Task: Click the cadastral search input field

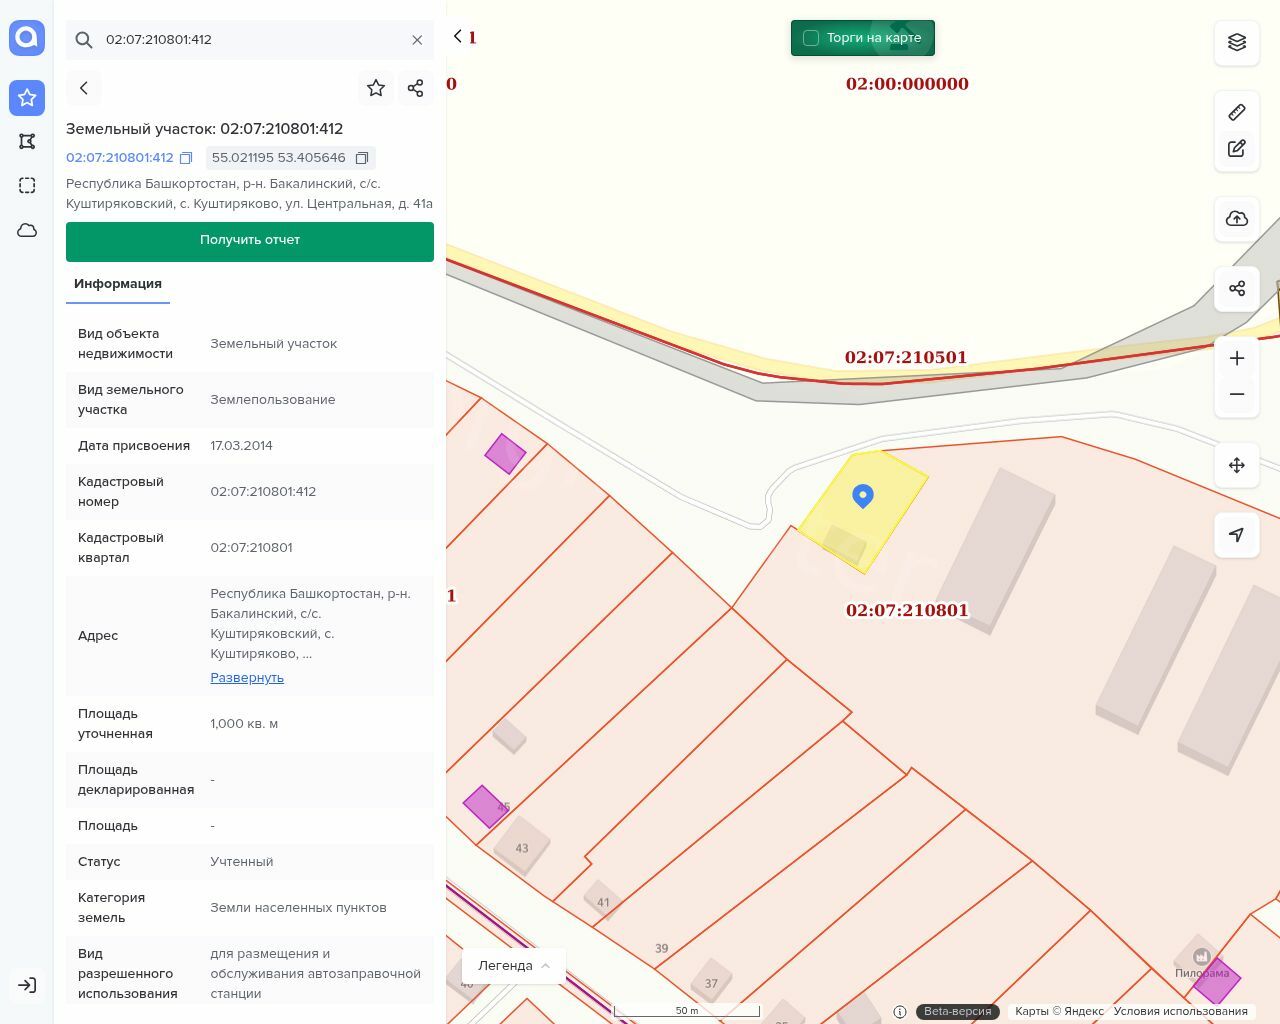Action: [x=250, y=40]
